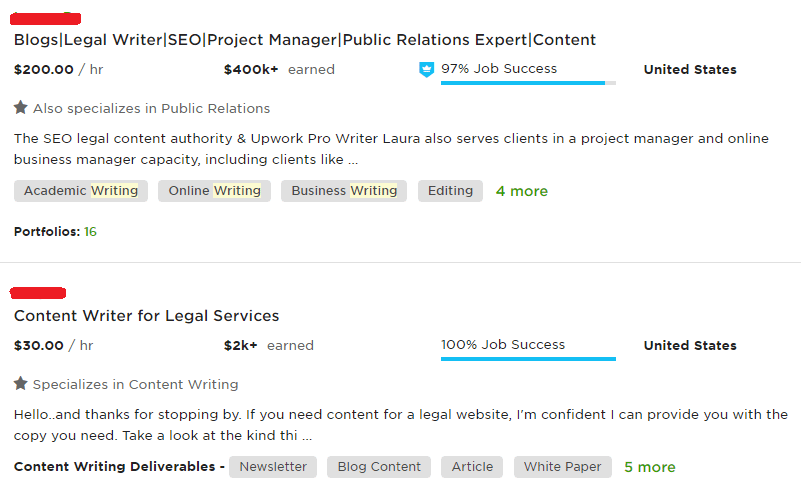This screenshot has height=488, width=801.
Task: Expand the 5 more deliverables link
Action: (650, 467)
